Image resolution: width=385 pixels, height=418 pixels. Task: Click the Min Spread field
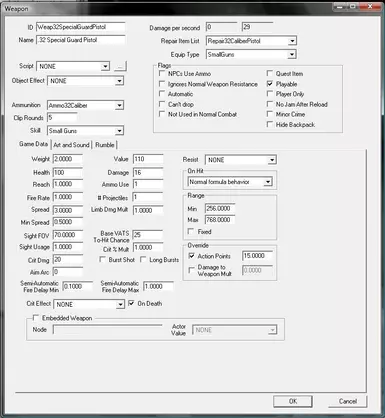click(x=68, y=222)
